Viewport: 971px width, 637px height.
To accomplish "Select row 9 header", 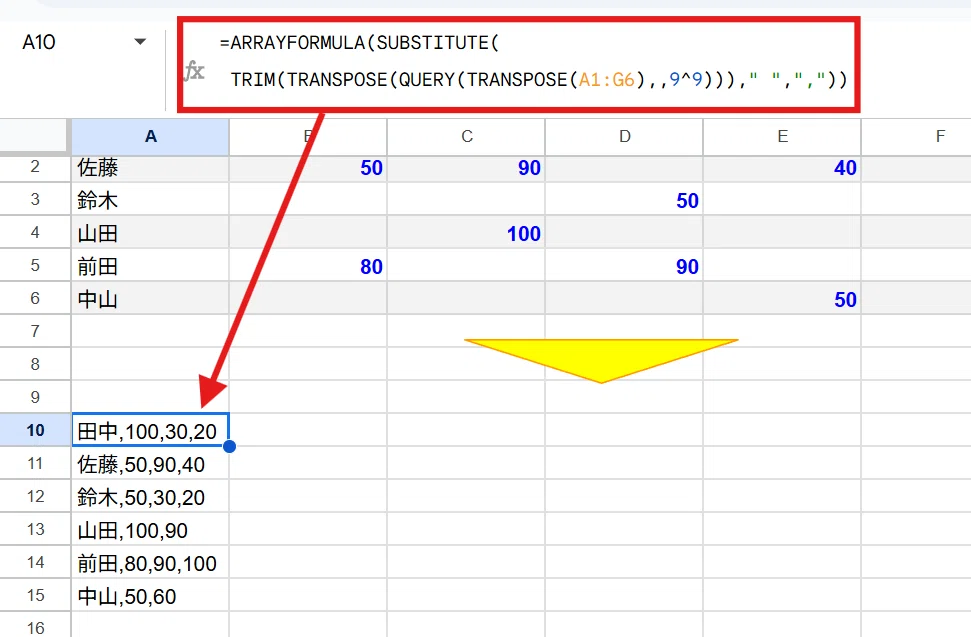I will point(35,397).
